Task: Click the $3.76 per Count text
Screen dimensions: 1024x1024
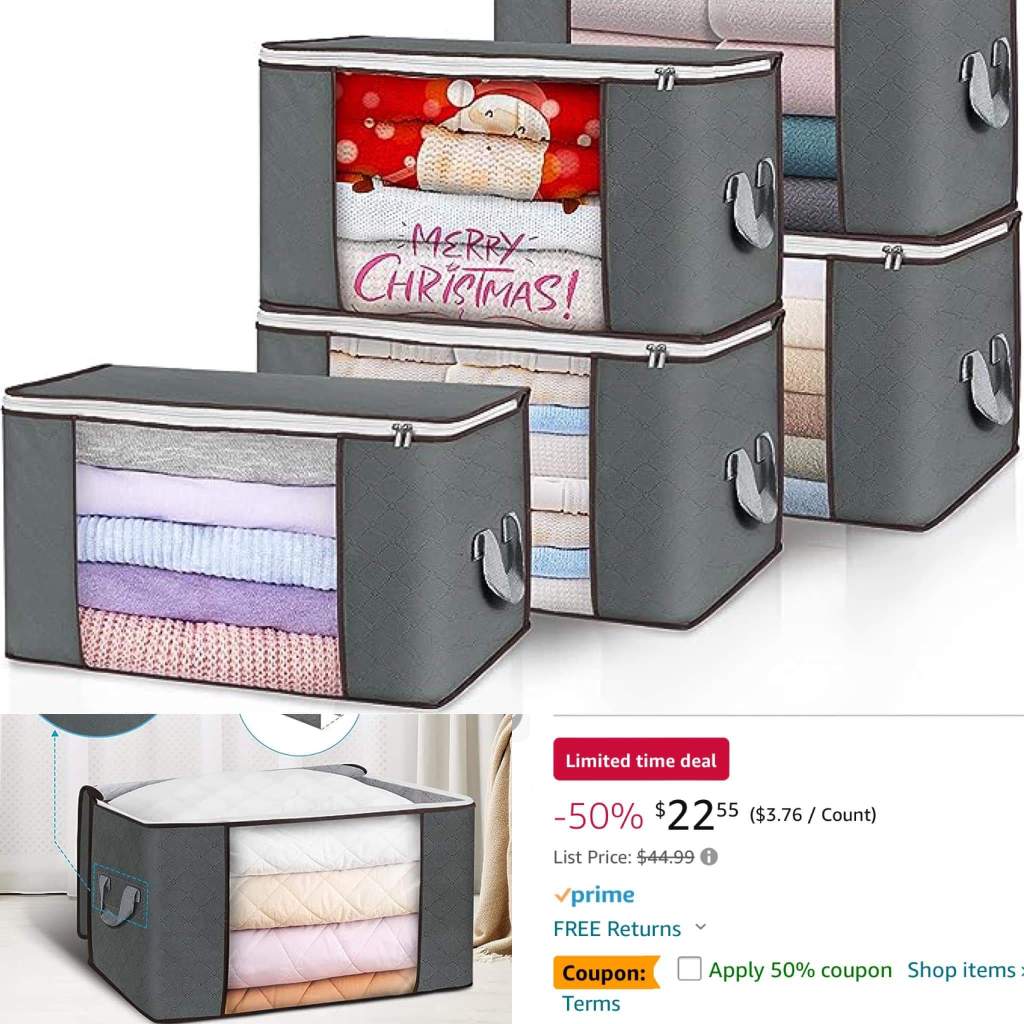Action: (813, 814)
